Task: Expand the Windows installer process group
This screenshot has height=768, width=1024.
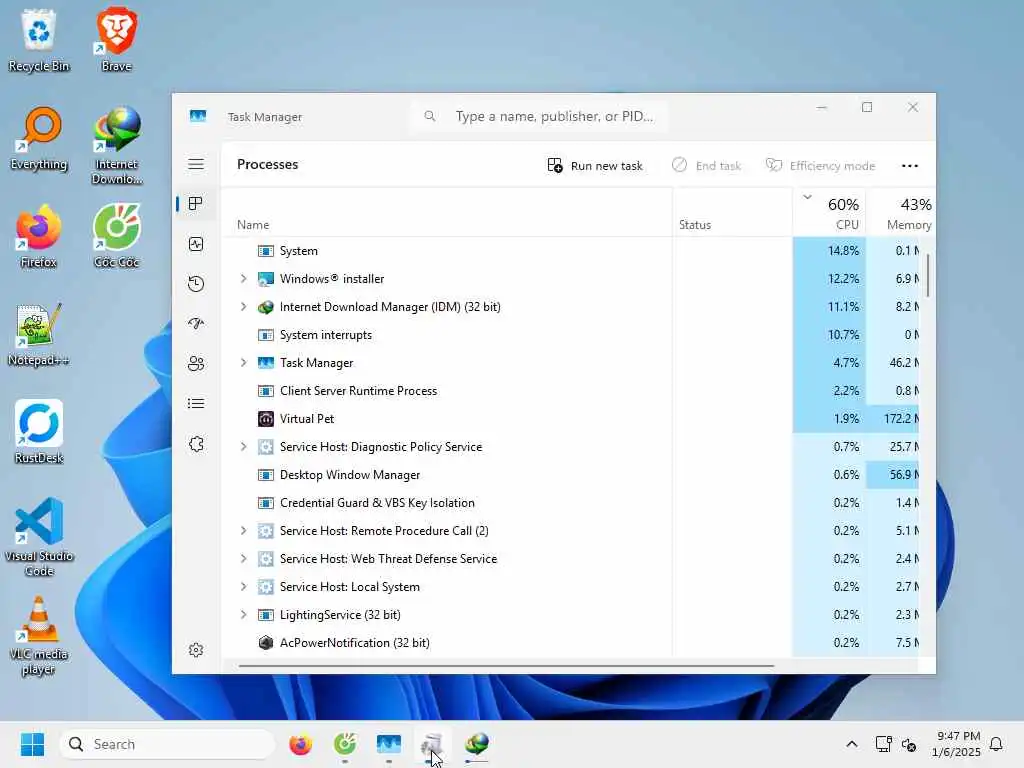Action: (x=244, y=279)
